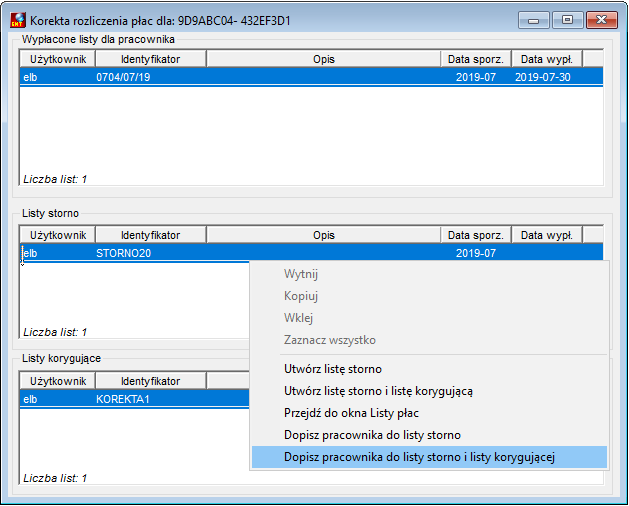Minimize the Korekta rozliczenia płac window
The image size is (629, 506).
point(534,20)
